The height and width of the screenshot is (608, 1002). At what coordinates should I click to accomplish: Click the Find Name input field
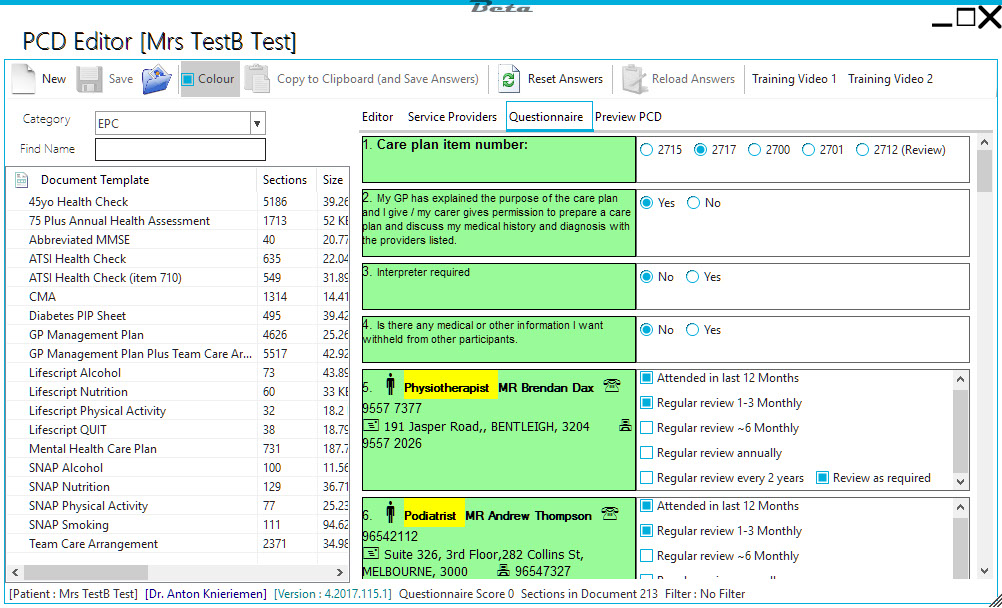(x=180, y=149)
